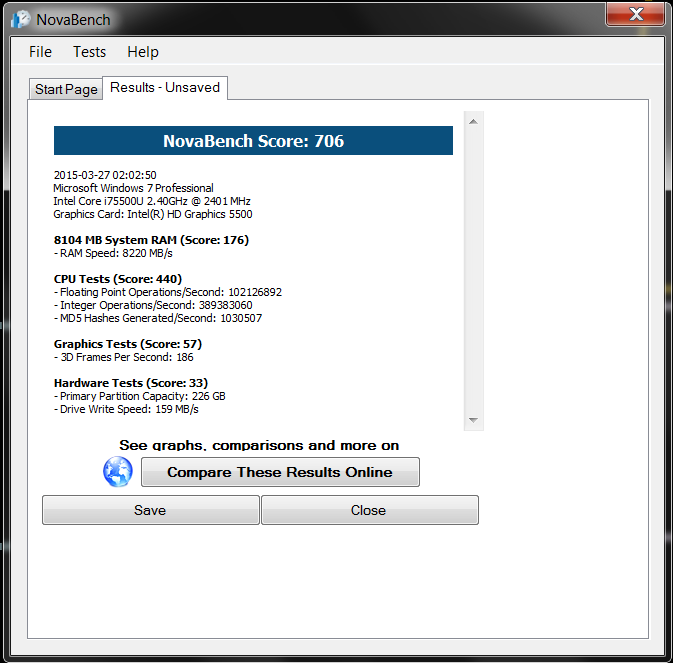The width and height of the screenshot is (673, 663).
Task: Click Graphics Tests (Score: 57) heading
Action: coord(127,344)
